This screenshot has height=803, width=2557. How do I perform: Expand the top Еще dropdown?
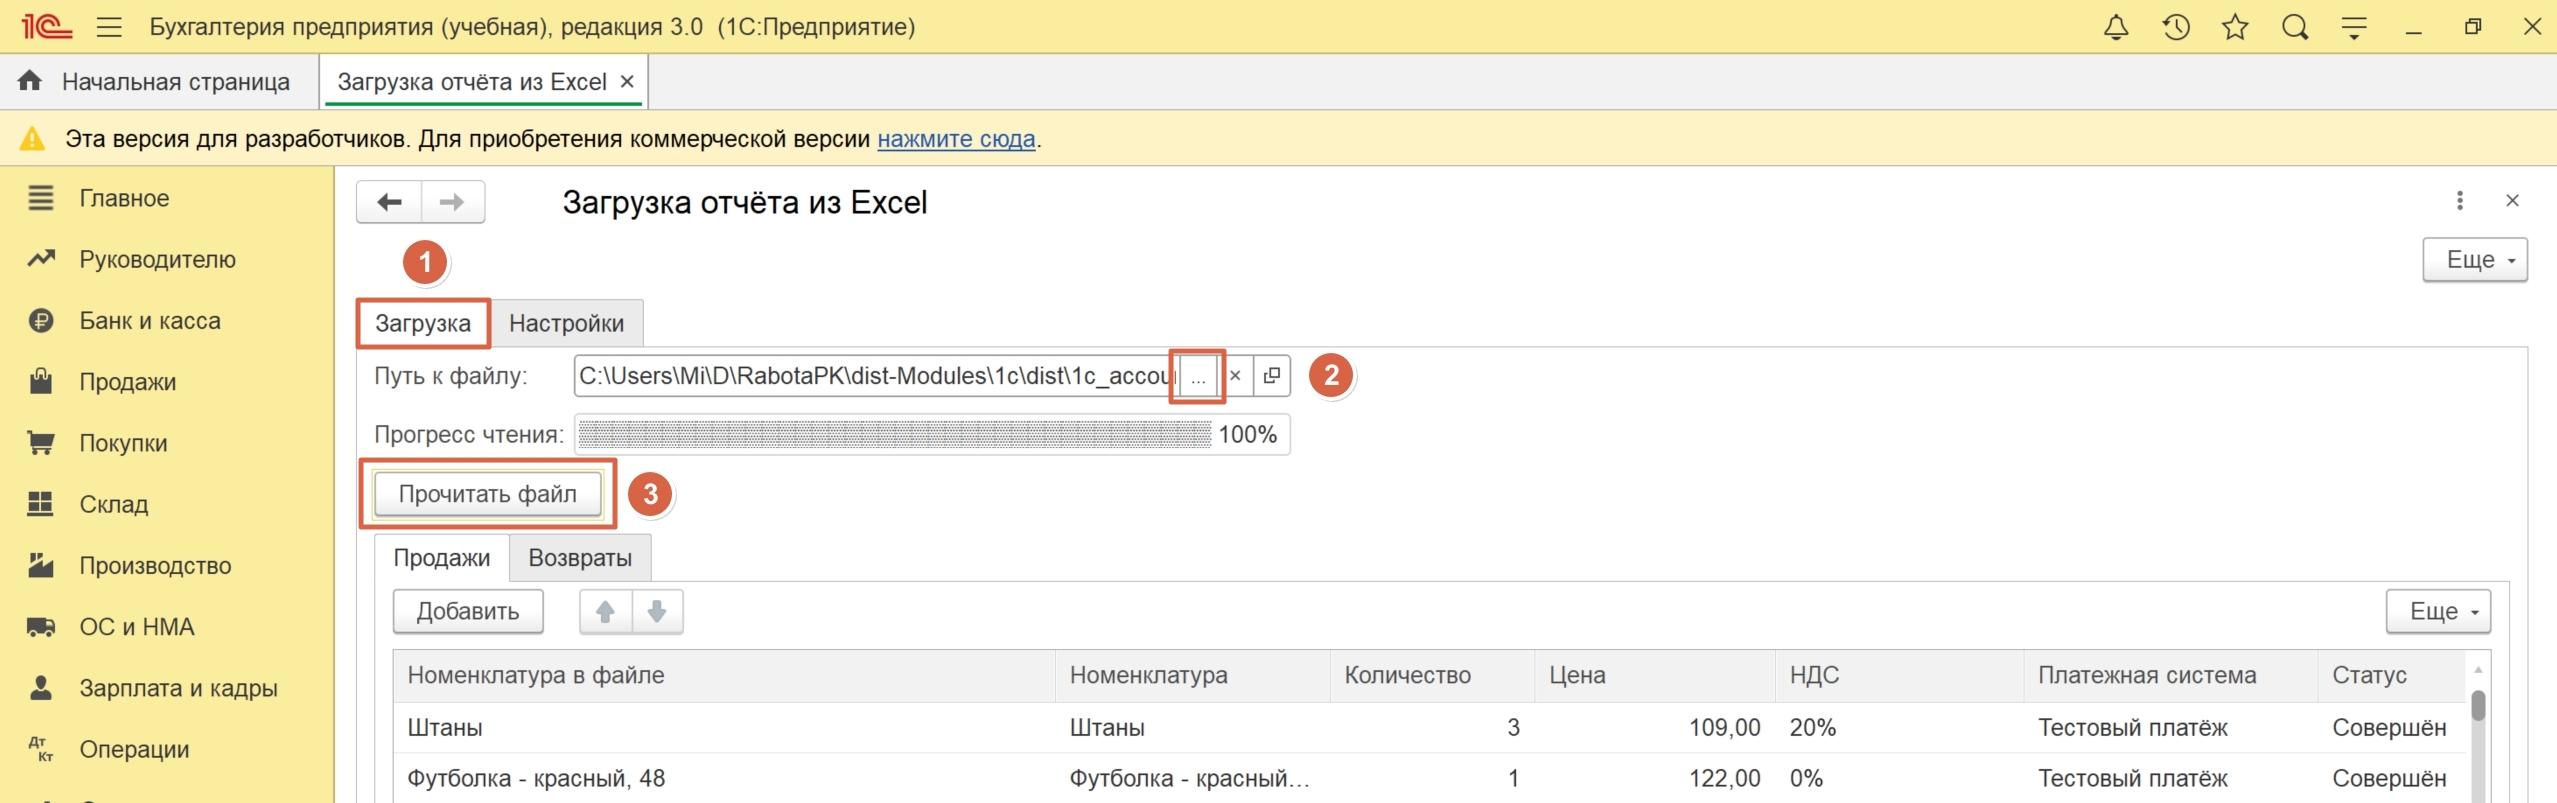click(2474, 260)
